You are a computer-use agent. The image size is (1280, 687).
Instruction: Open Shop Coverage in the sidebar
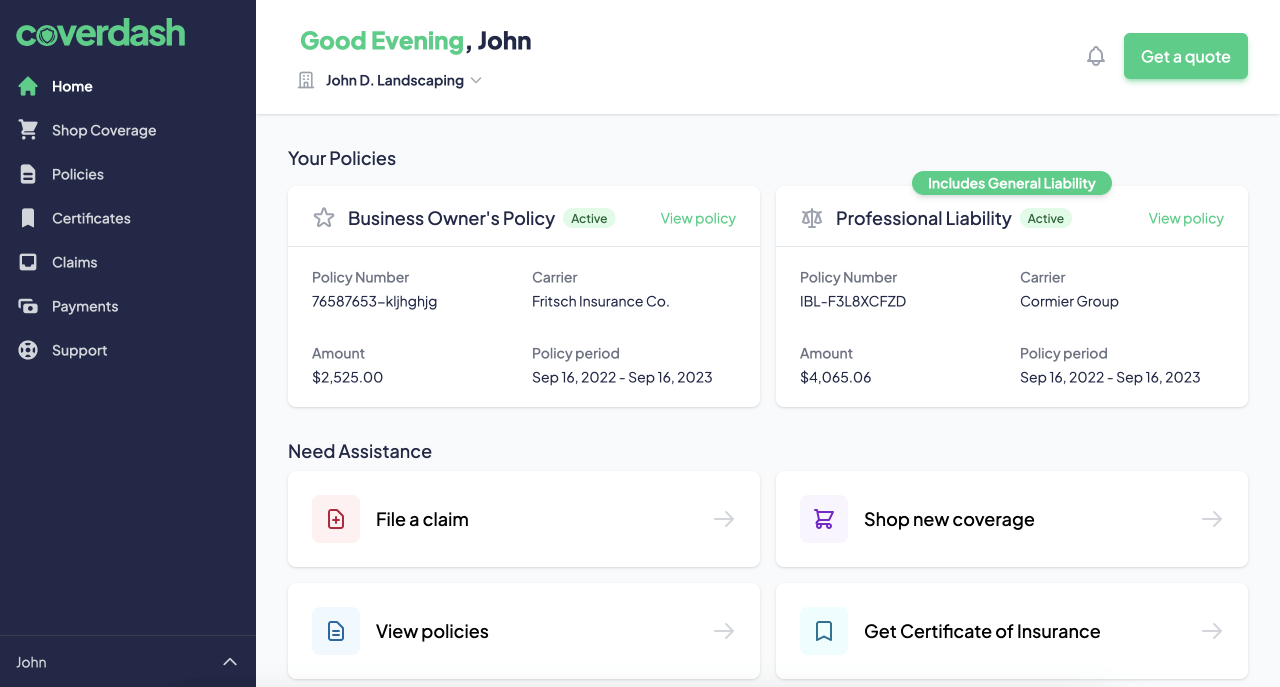pos(104,130)
